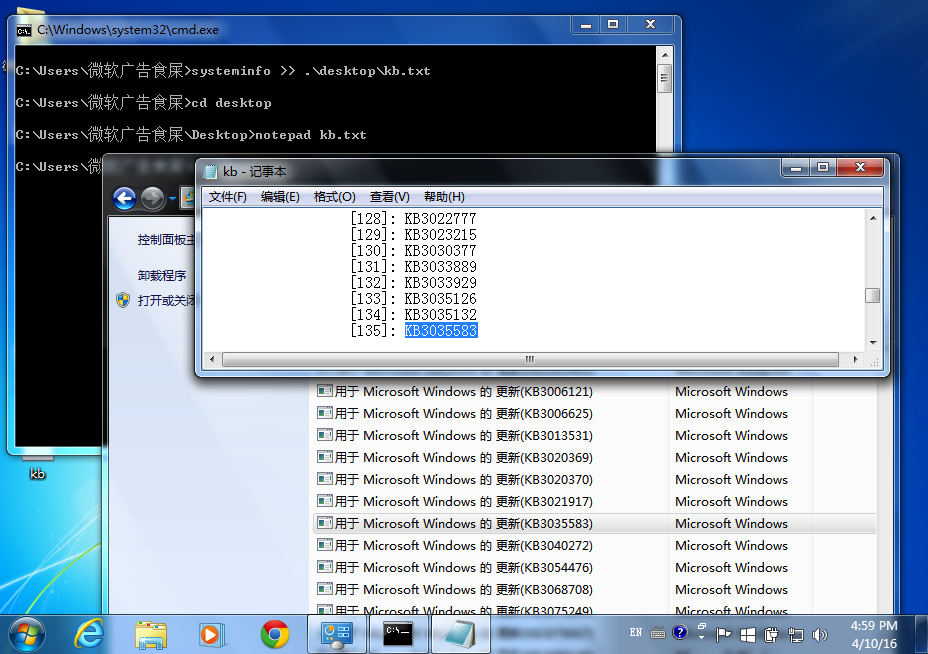This screenshot has height=654, width=928.
Task: Click the EN language indicator in tray
Action: tap(636, 632)
